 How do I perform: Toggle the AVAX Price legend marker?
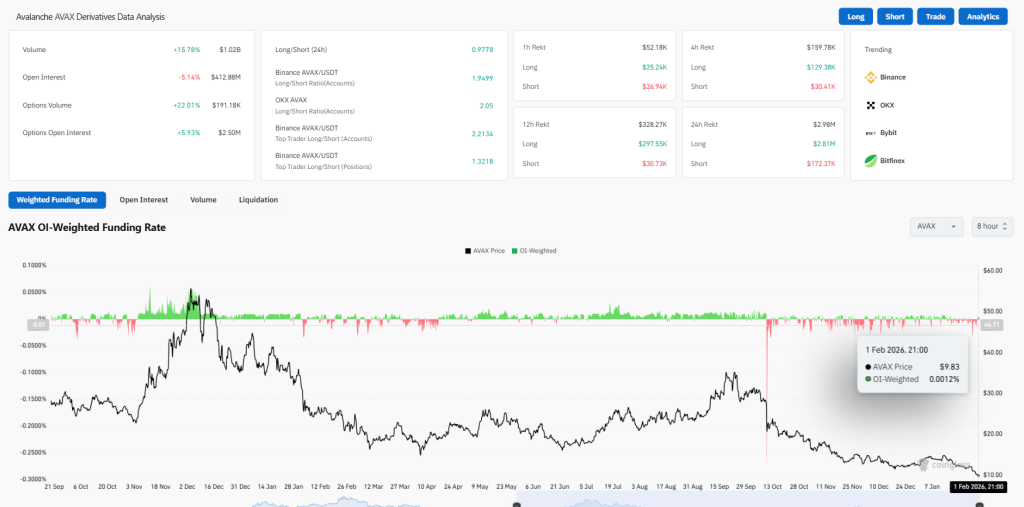pos(468,251)
